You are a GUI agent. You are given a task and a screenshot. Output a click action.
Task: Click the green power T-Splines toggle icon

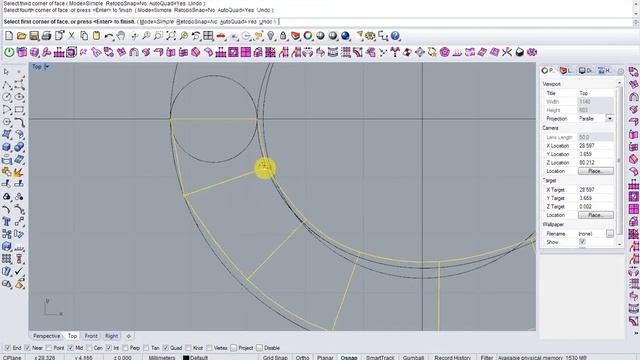[9, 52]
